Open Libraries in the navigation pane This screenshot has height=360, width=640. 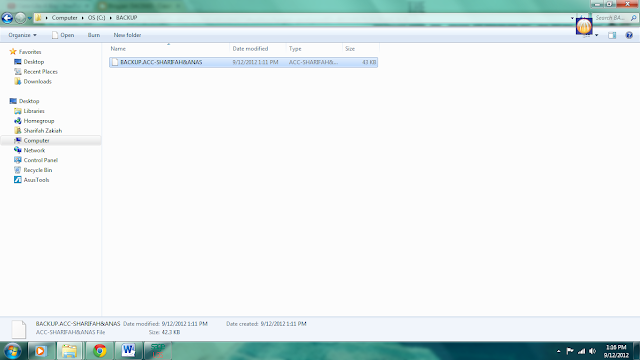pyautogui.click(x=34, y=111)
